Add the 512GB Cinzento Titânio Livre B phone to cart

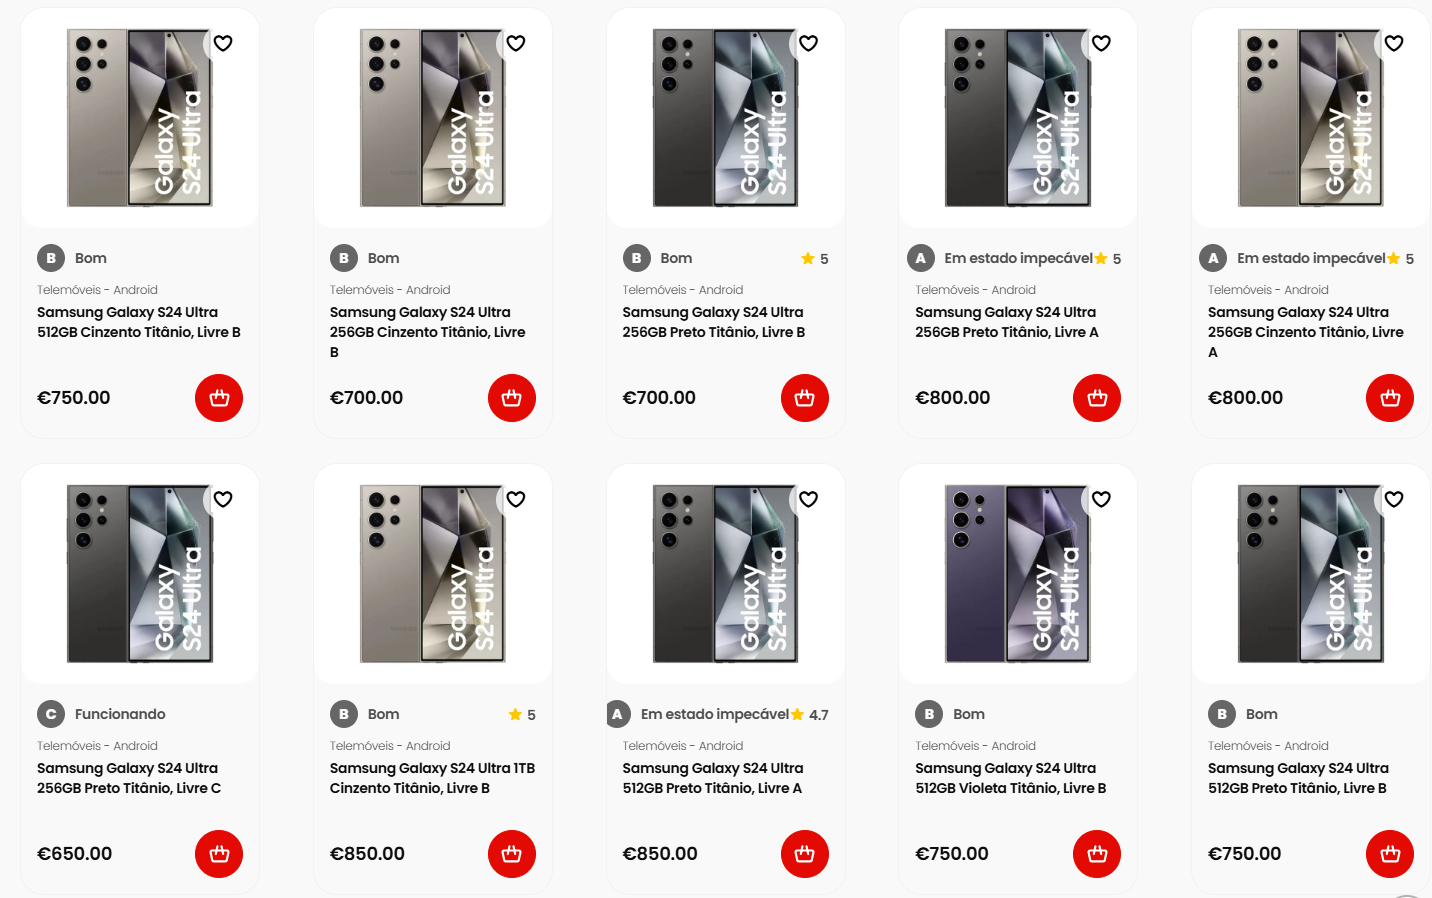219,398
